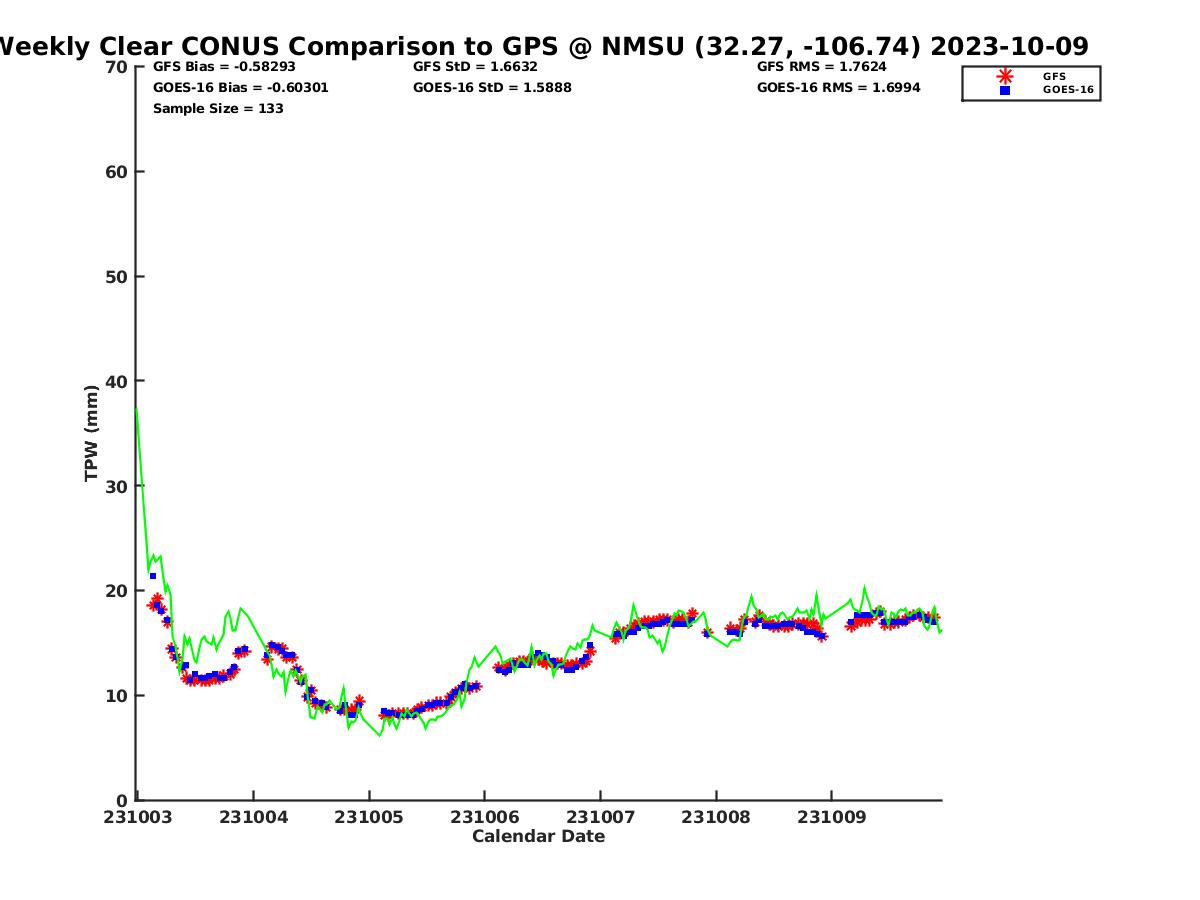Click the green GPS line's peak near 37 mm
1200x900 pixels.
click(x=136, y=409)
